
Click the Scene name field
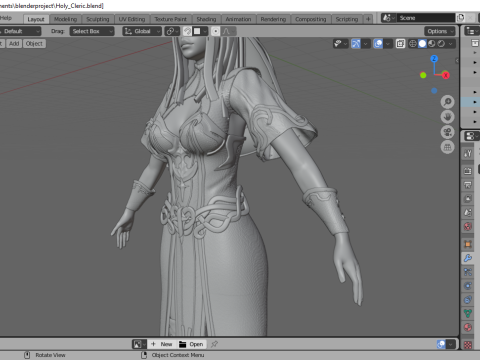(x=425, y=18)
